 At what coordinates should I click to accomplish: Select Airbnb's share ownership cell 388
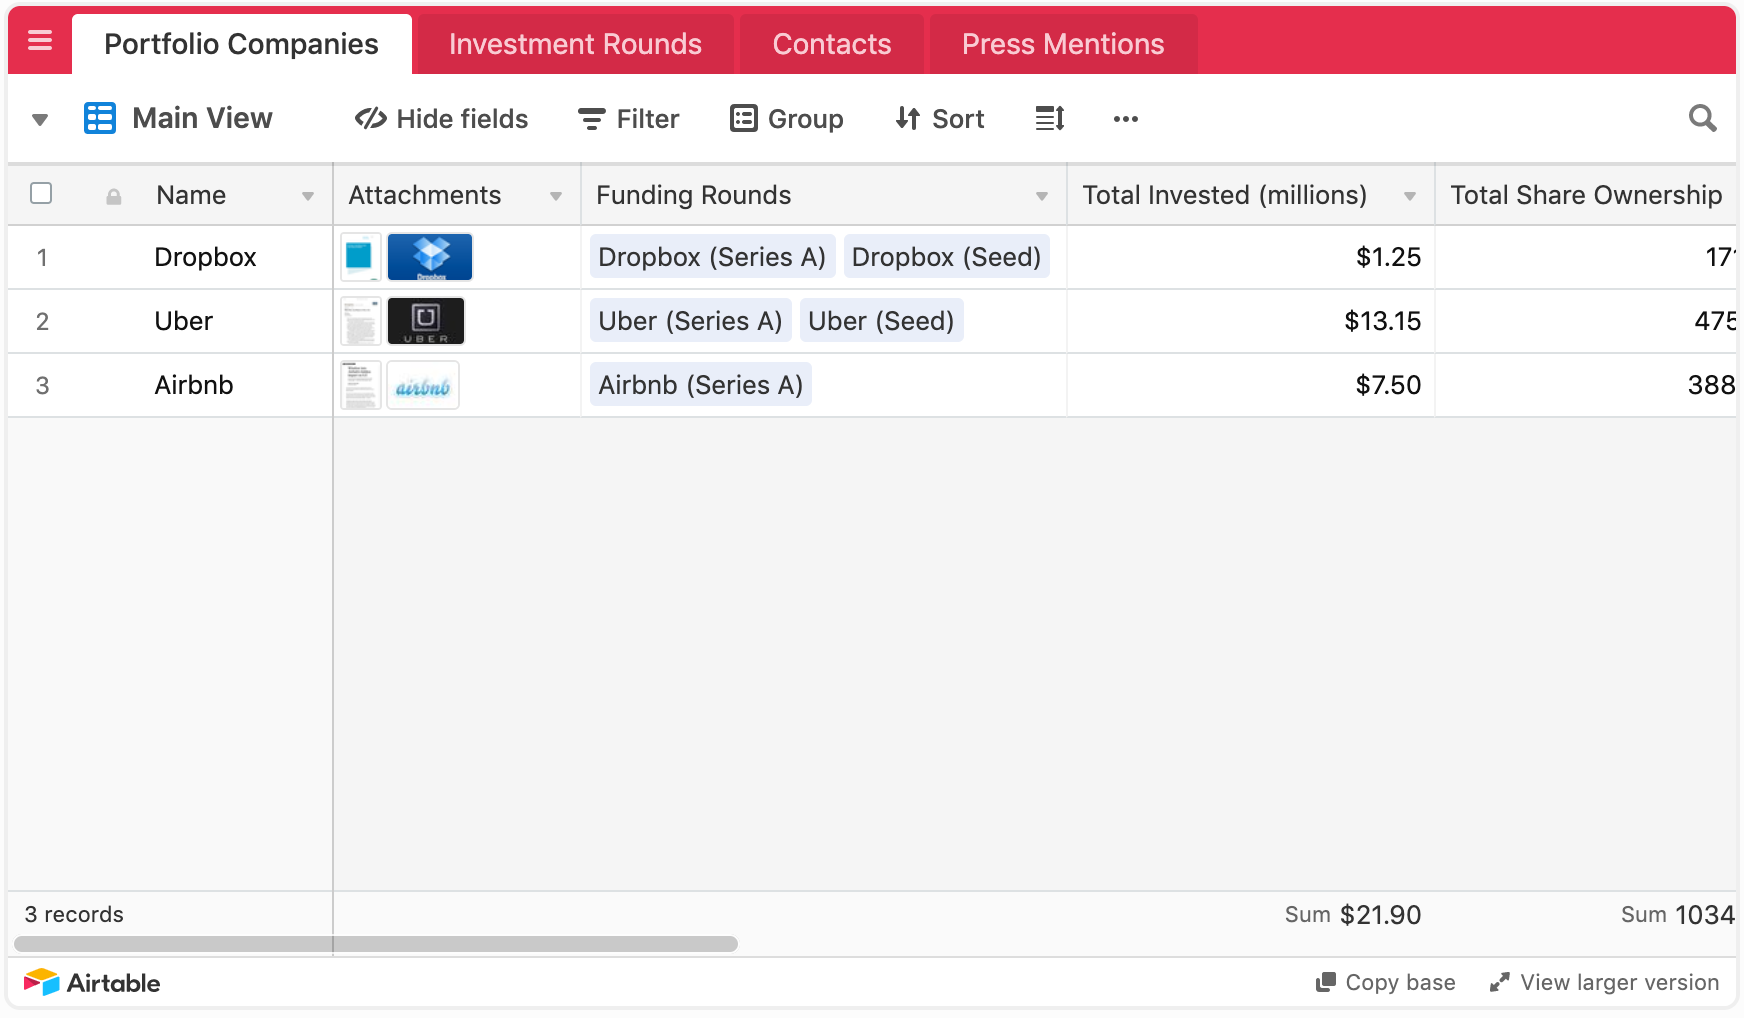pyautogui.click(x=1586, y=385)
